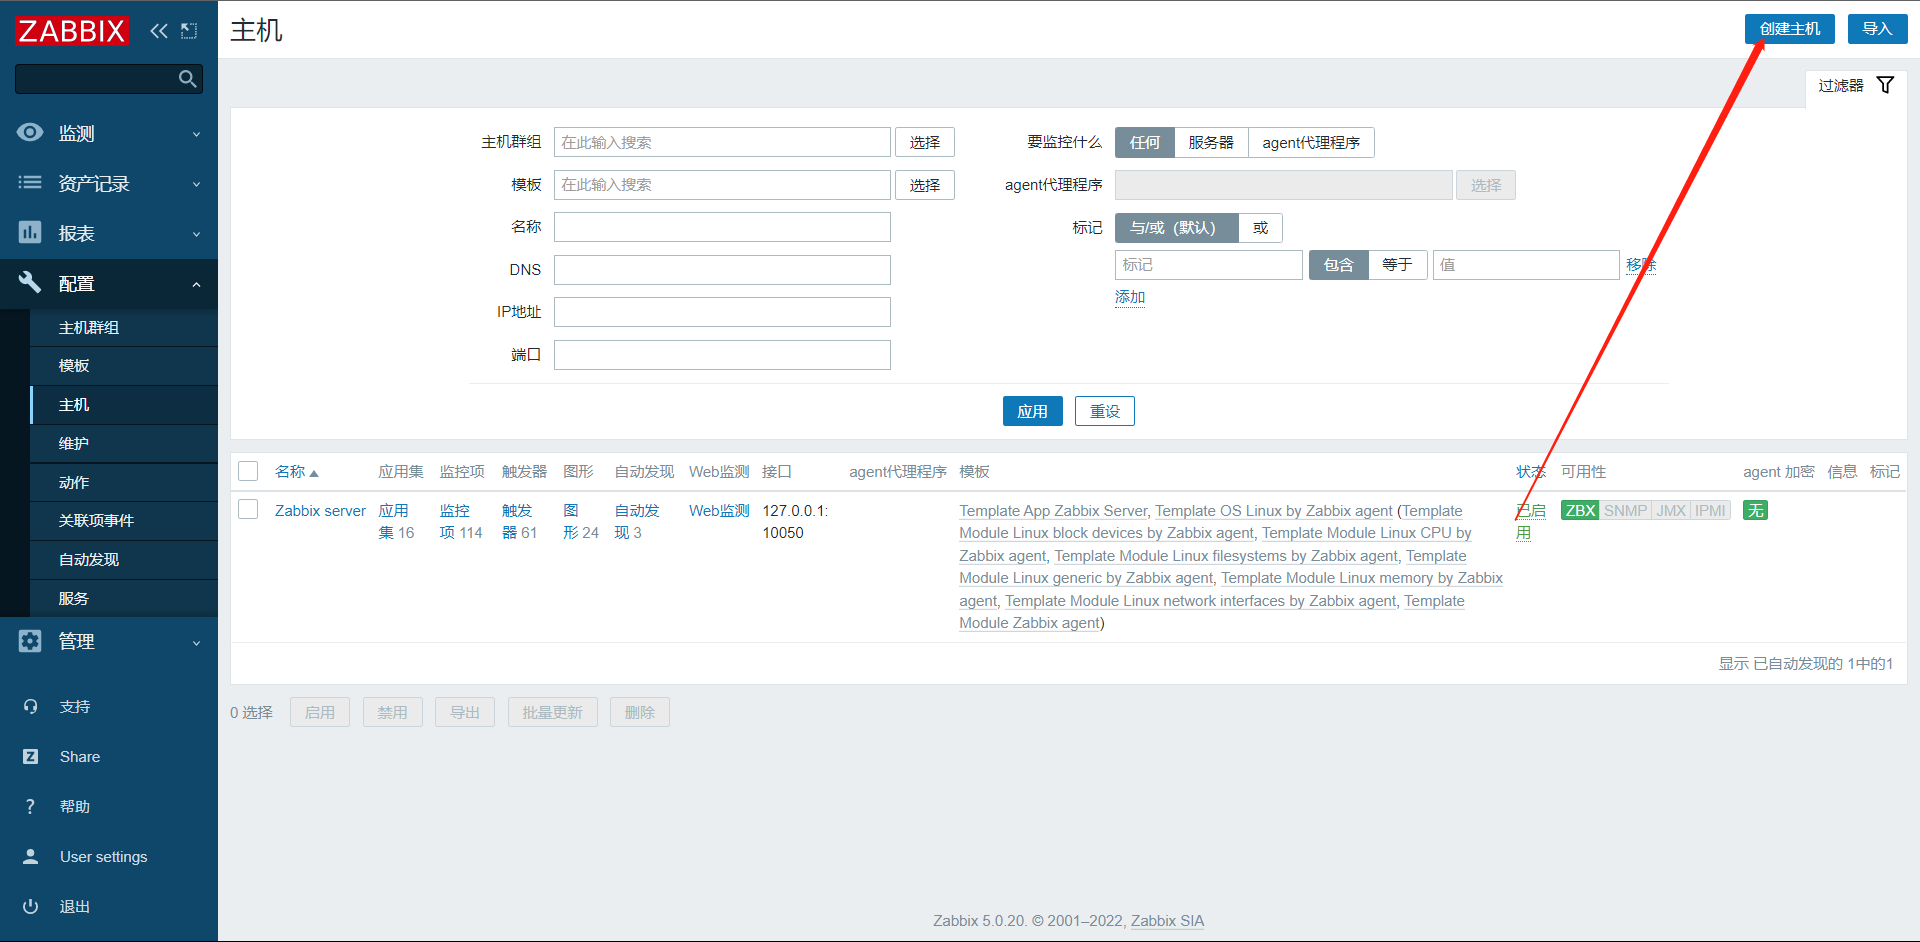Click the 配置 wrench icon

pos(30,283)
